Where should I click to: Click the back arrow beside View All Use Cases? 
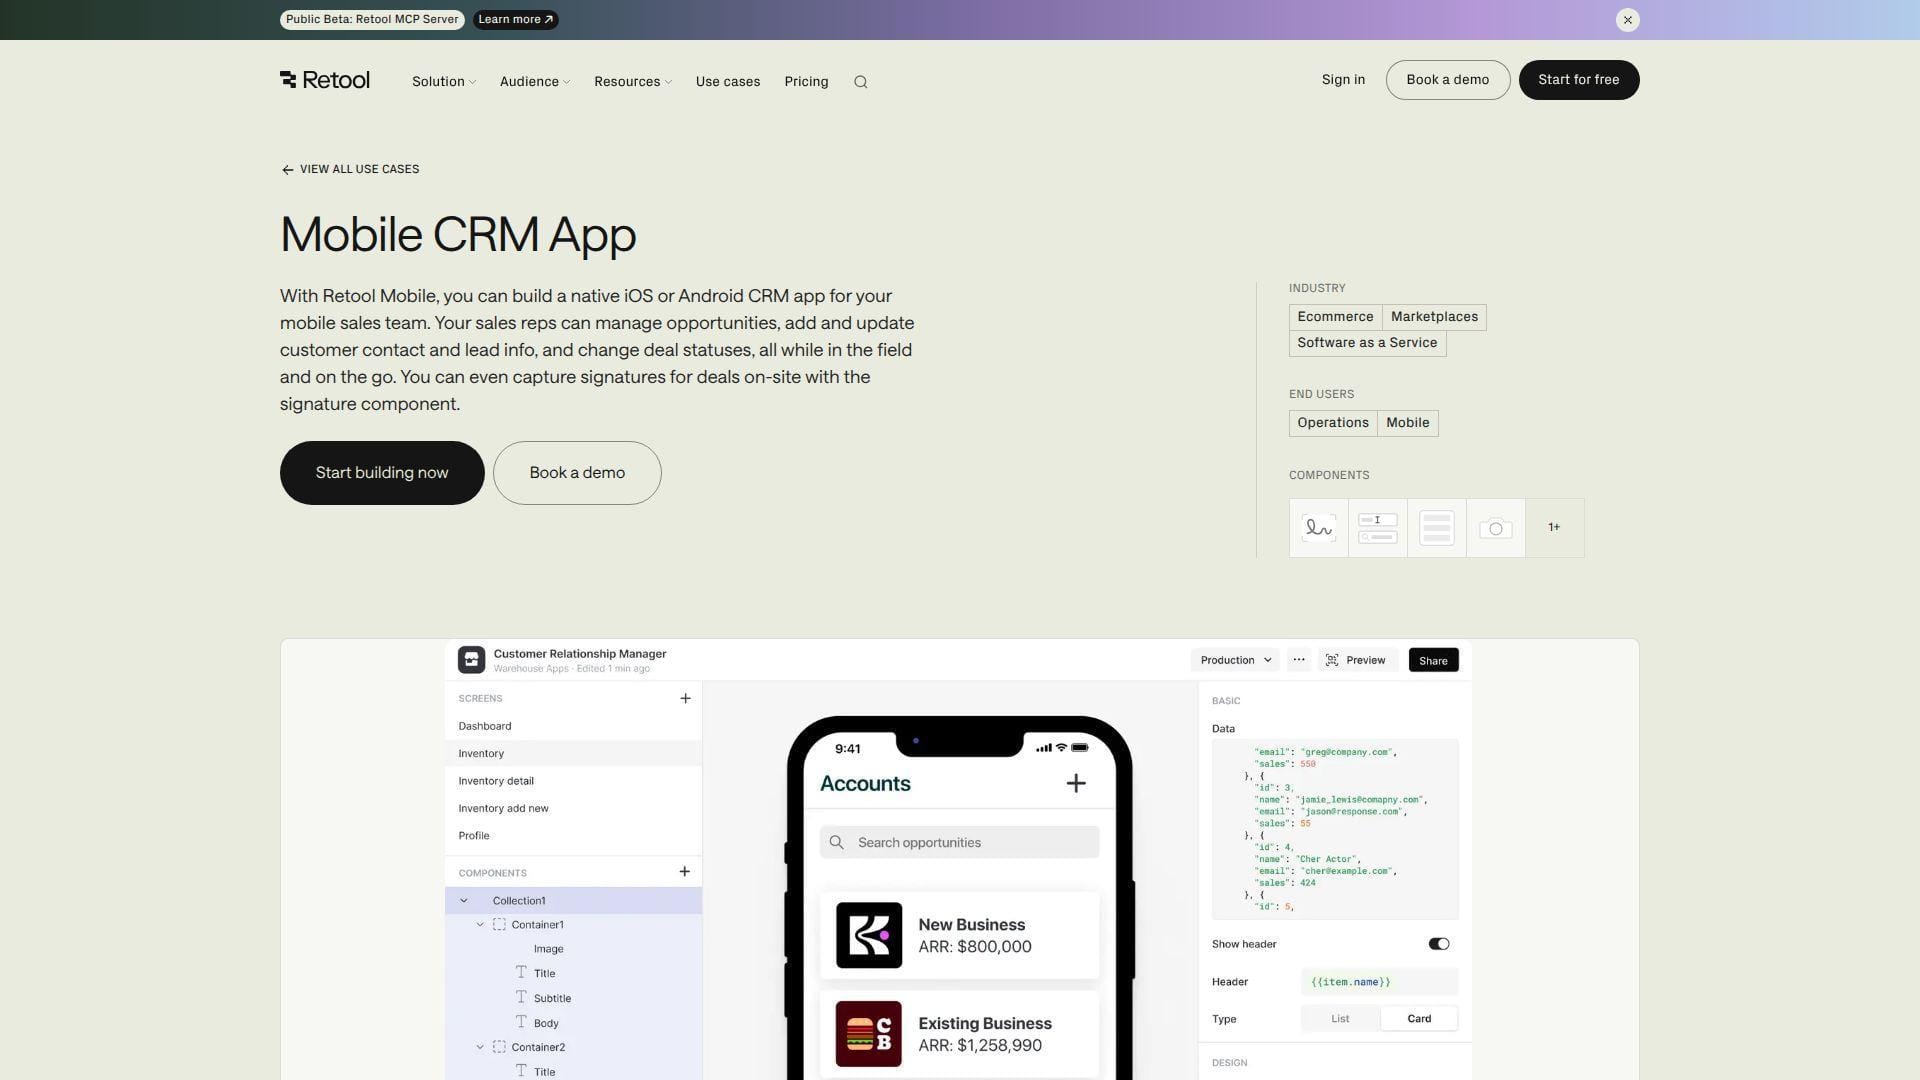287,170
